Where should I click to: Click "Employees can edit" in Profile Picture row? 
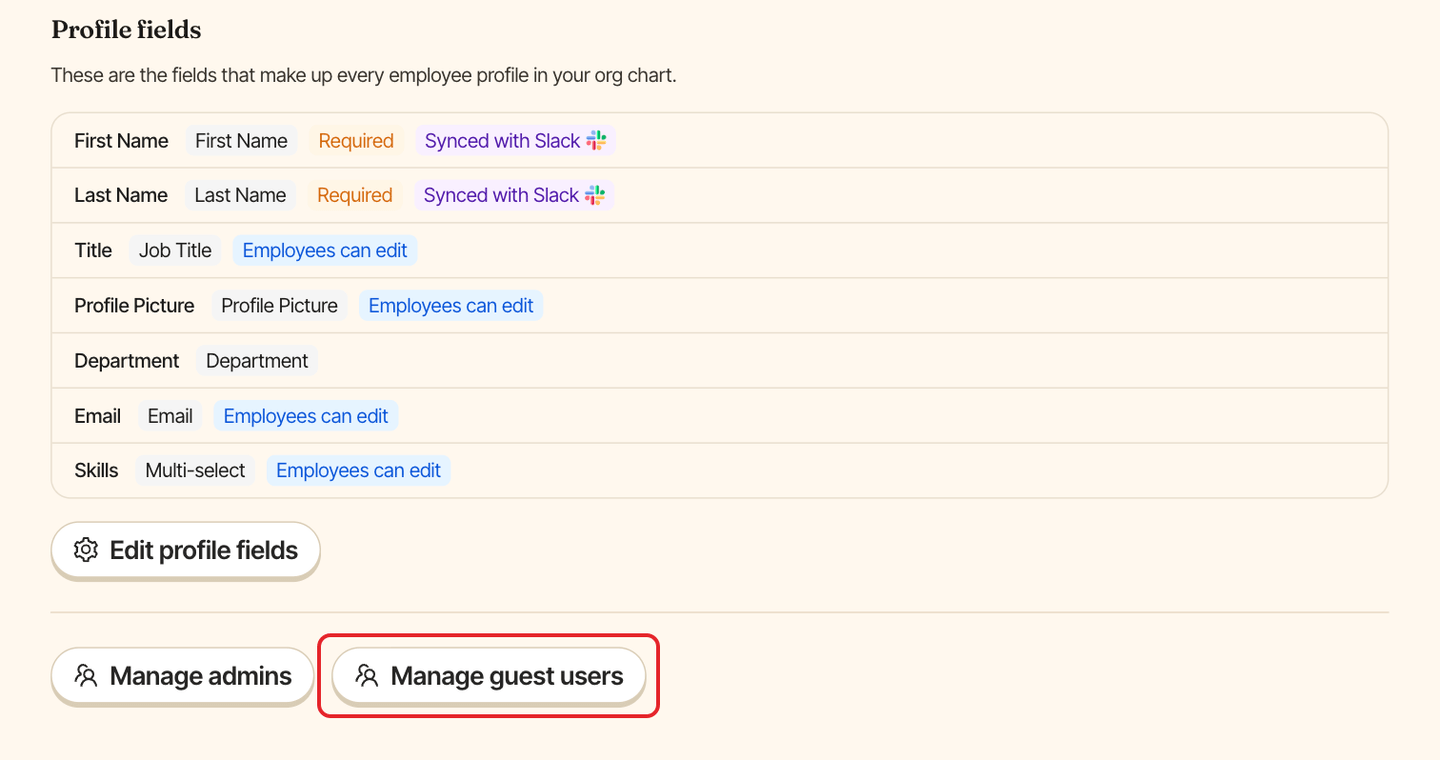point(451,305)
